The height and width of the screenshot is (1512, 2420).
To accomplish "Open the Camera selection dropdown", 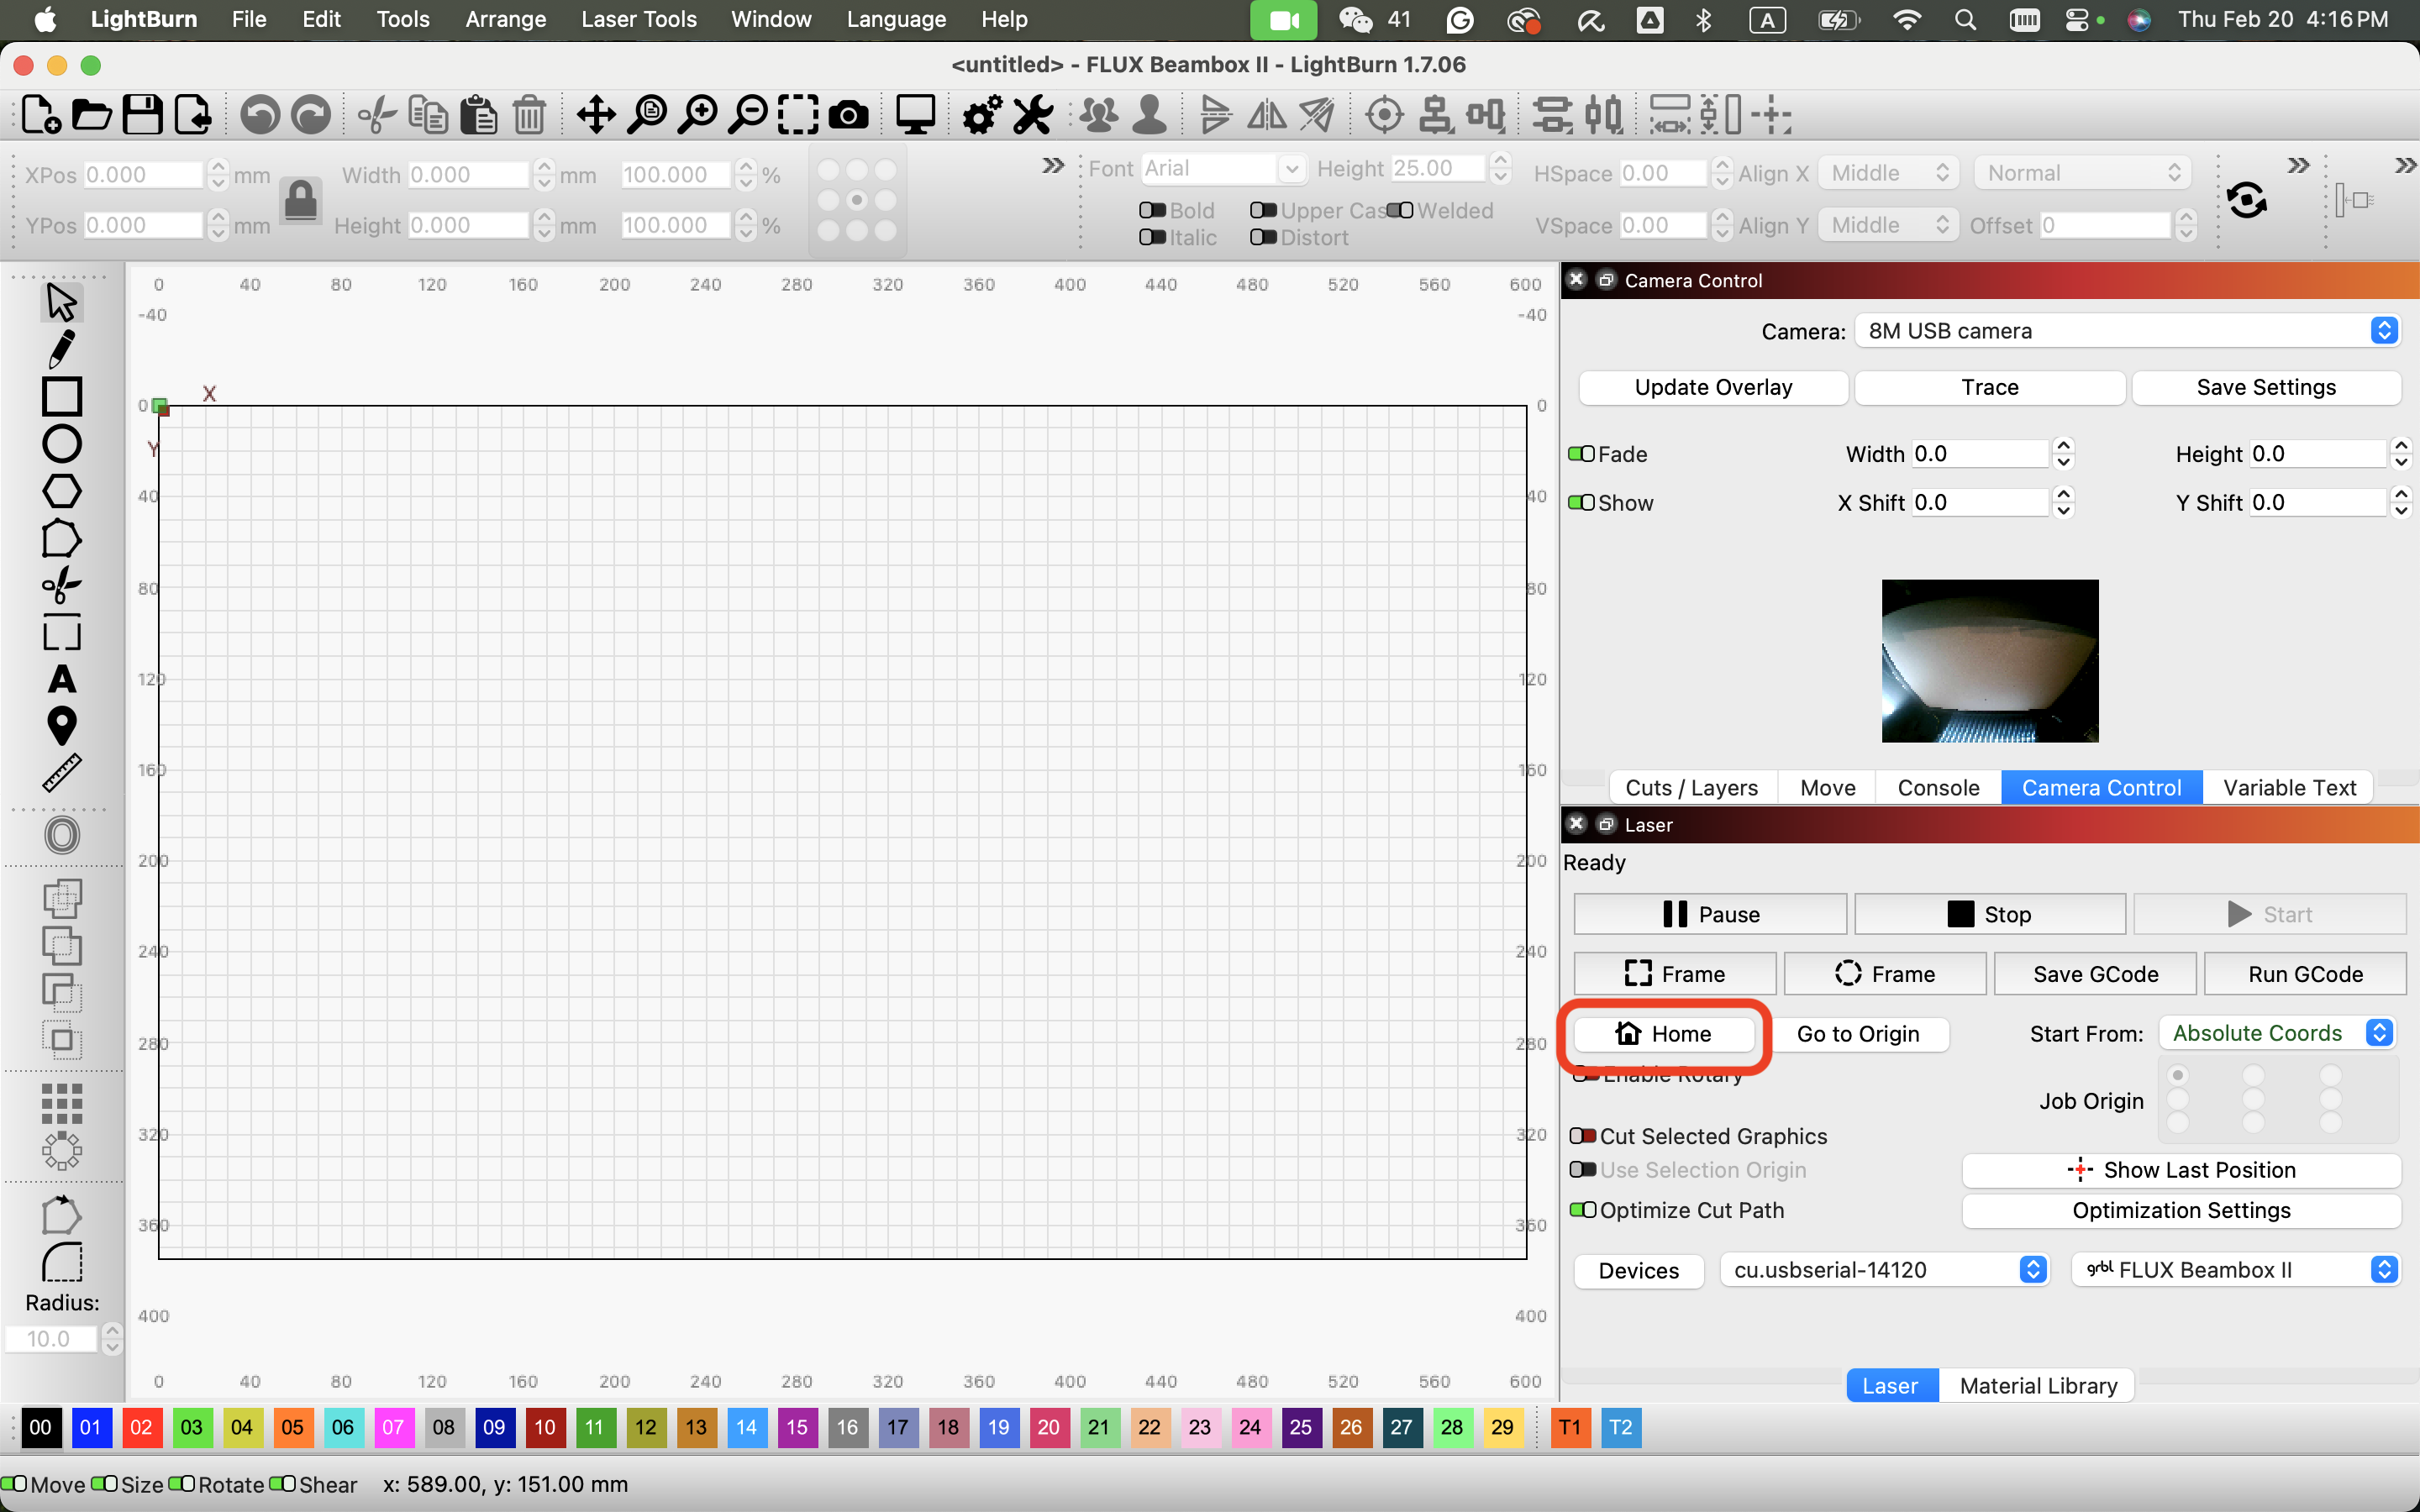I will click(x=2126, y=331).
